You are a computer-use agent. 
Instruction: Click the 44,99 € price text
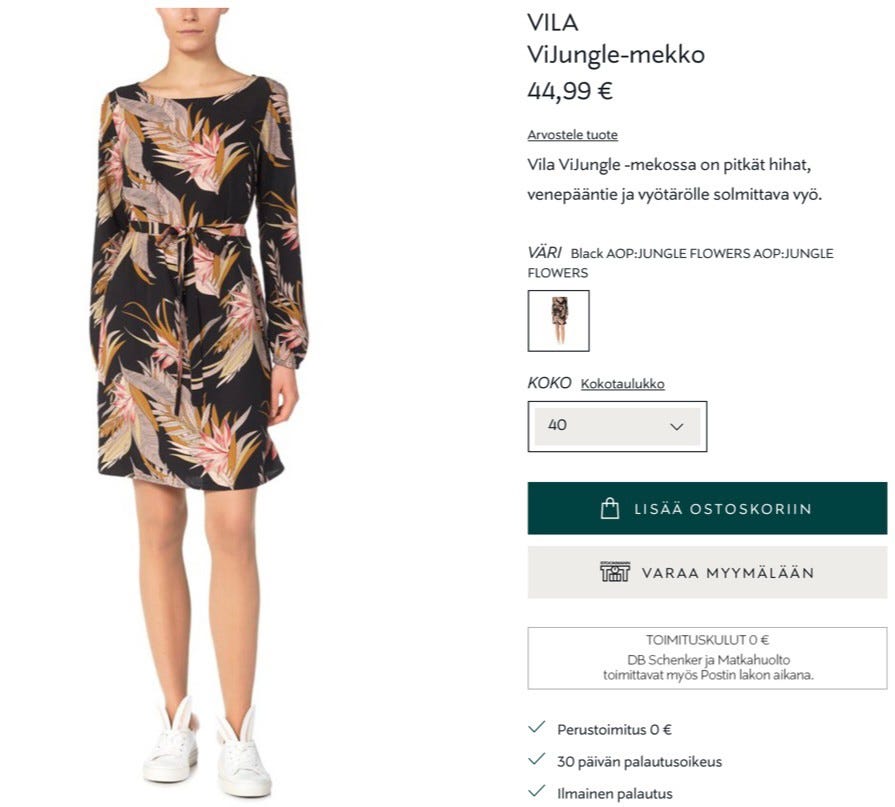570,91
